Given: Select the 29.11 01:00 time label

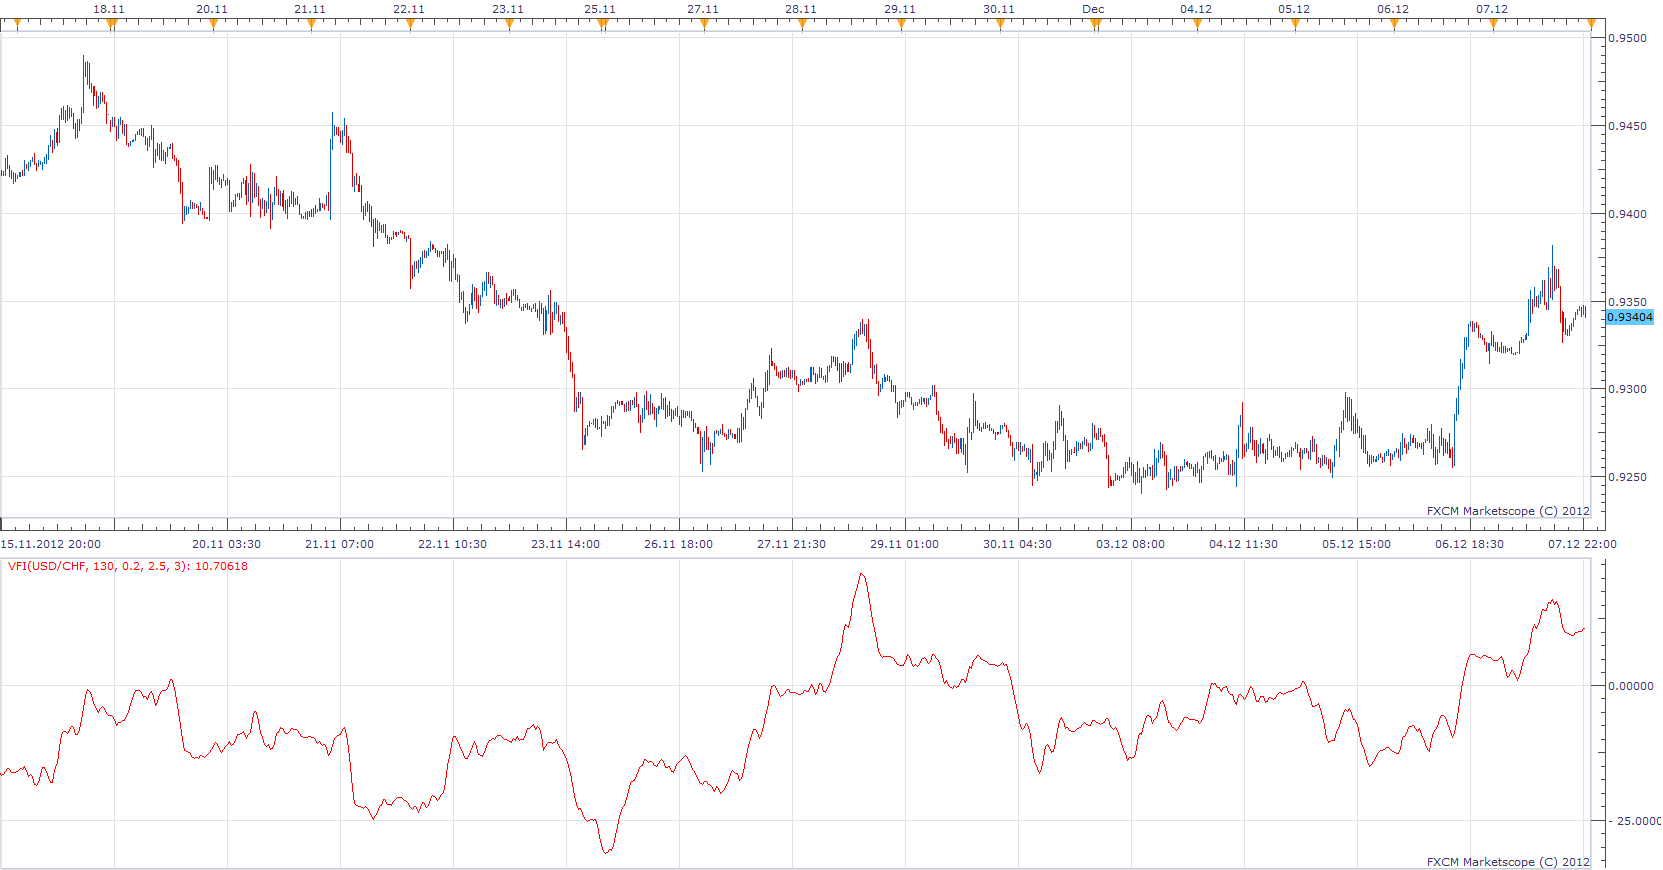Looking at the screenshot, I should 905,544.
